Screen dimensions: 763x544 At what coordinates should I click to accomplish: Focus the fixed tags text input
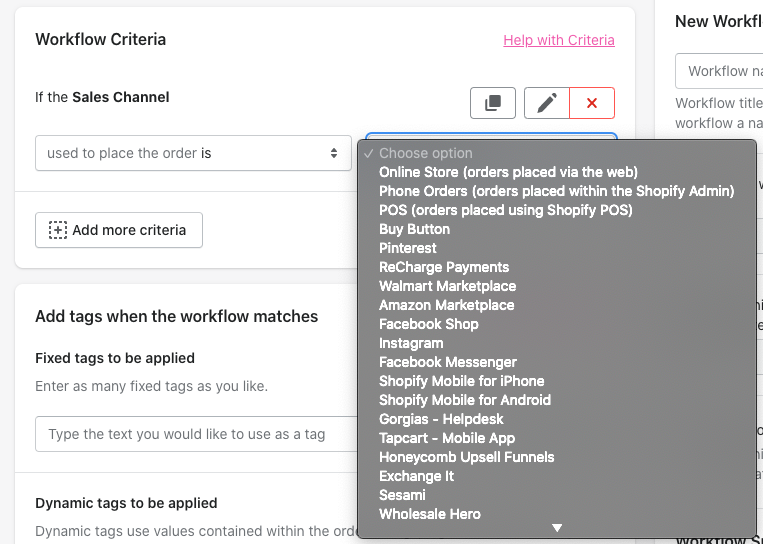tap(197, 434)
